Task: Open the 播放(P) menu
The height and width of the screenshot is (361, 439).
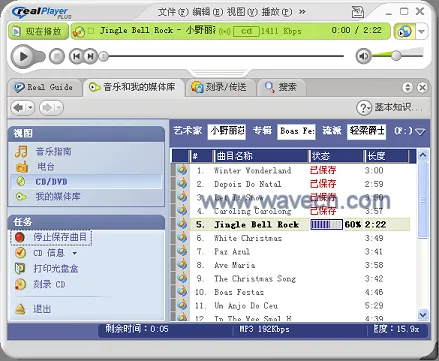Action: [x=277, y=12]
